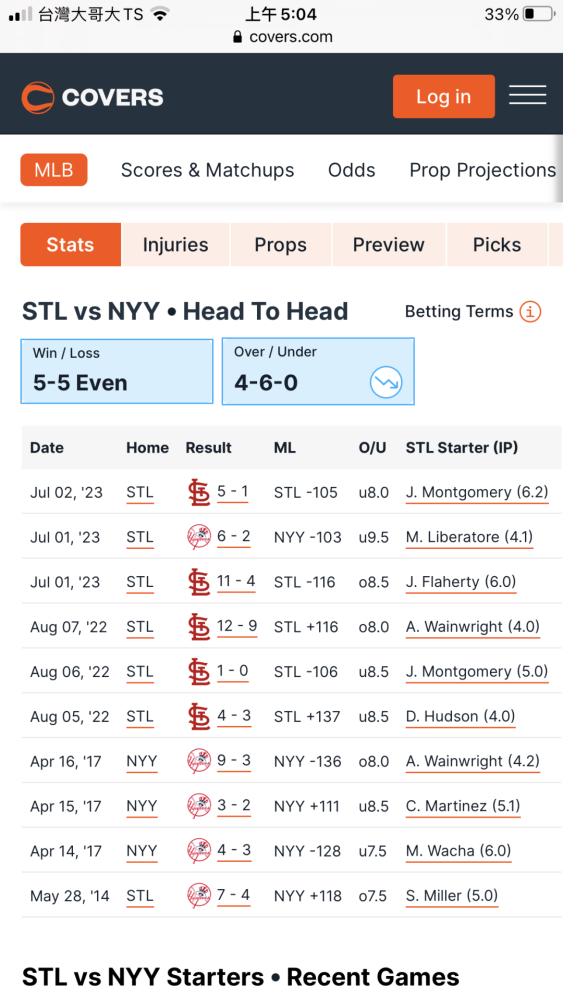Open Scores & Matchups menu
This screenshot has height=1000, width=563.
pyautogui.click(x=207, y=170)
